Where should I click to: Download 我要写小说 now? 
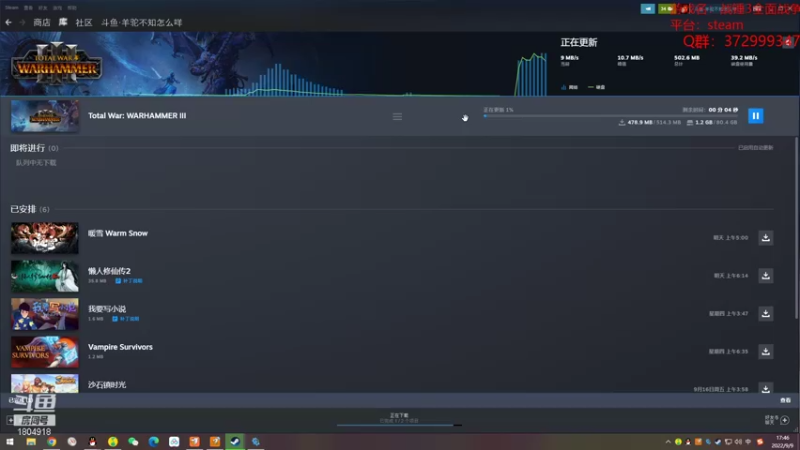765,313
